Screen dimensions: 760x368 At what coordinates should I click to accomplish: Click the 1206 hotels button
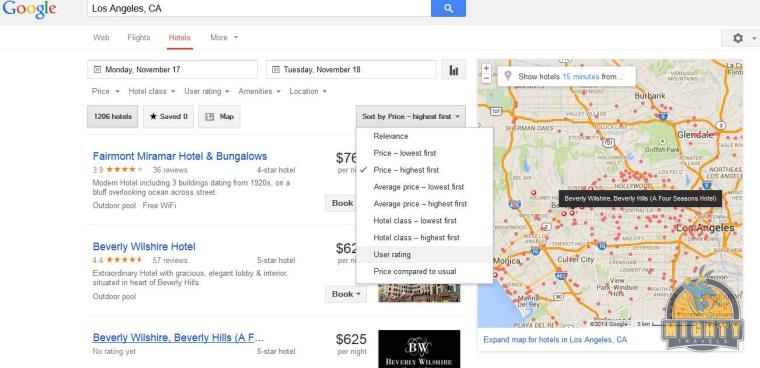click(x=112, y=117)
